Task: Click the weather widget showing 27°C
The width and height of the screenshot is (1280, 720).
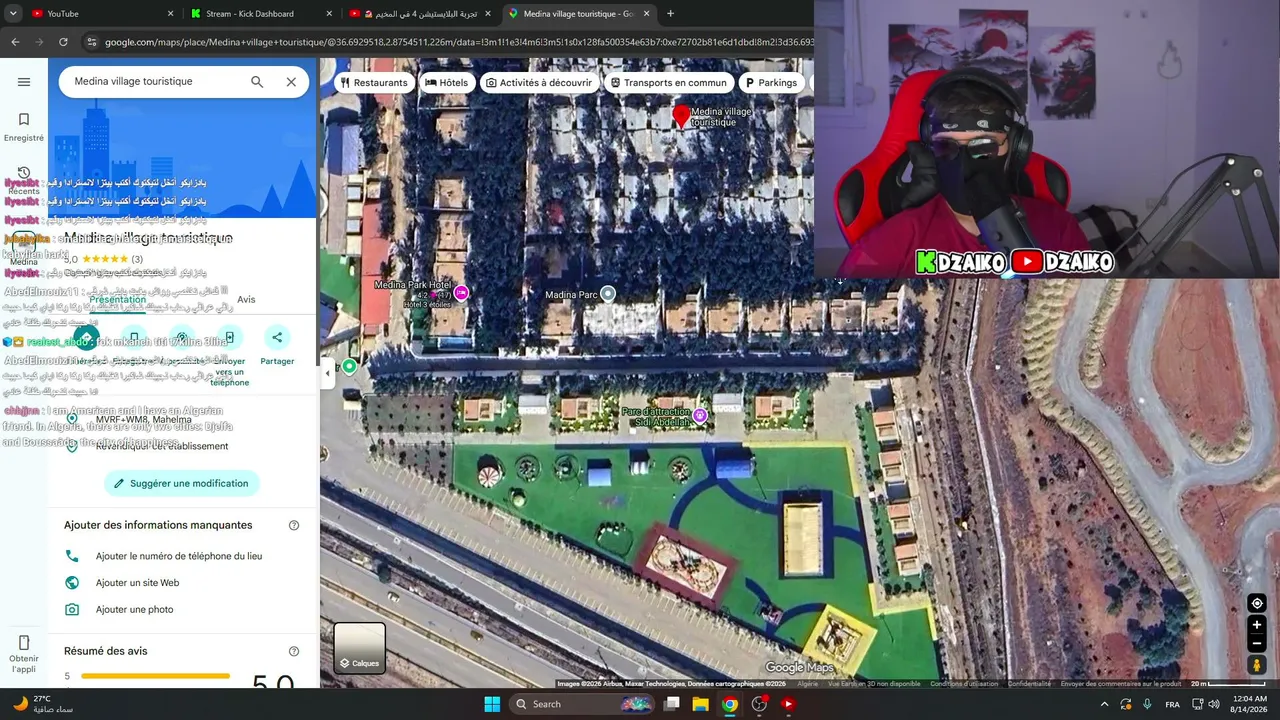Action: tap(42, 704)
